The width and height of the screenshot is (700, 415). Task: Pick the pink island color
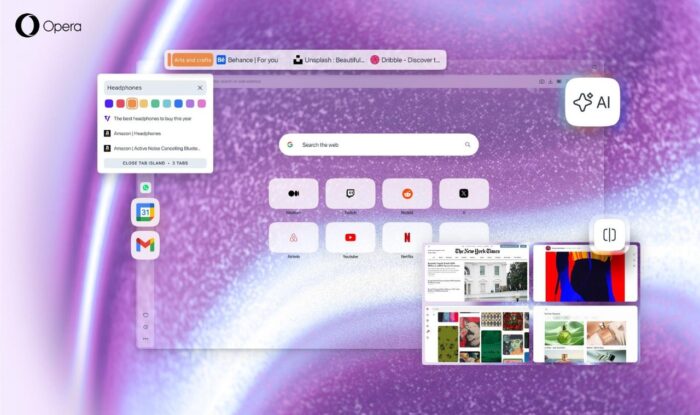coord(201,104)
